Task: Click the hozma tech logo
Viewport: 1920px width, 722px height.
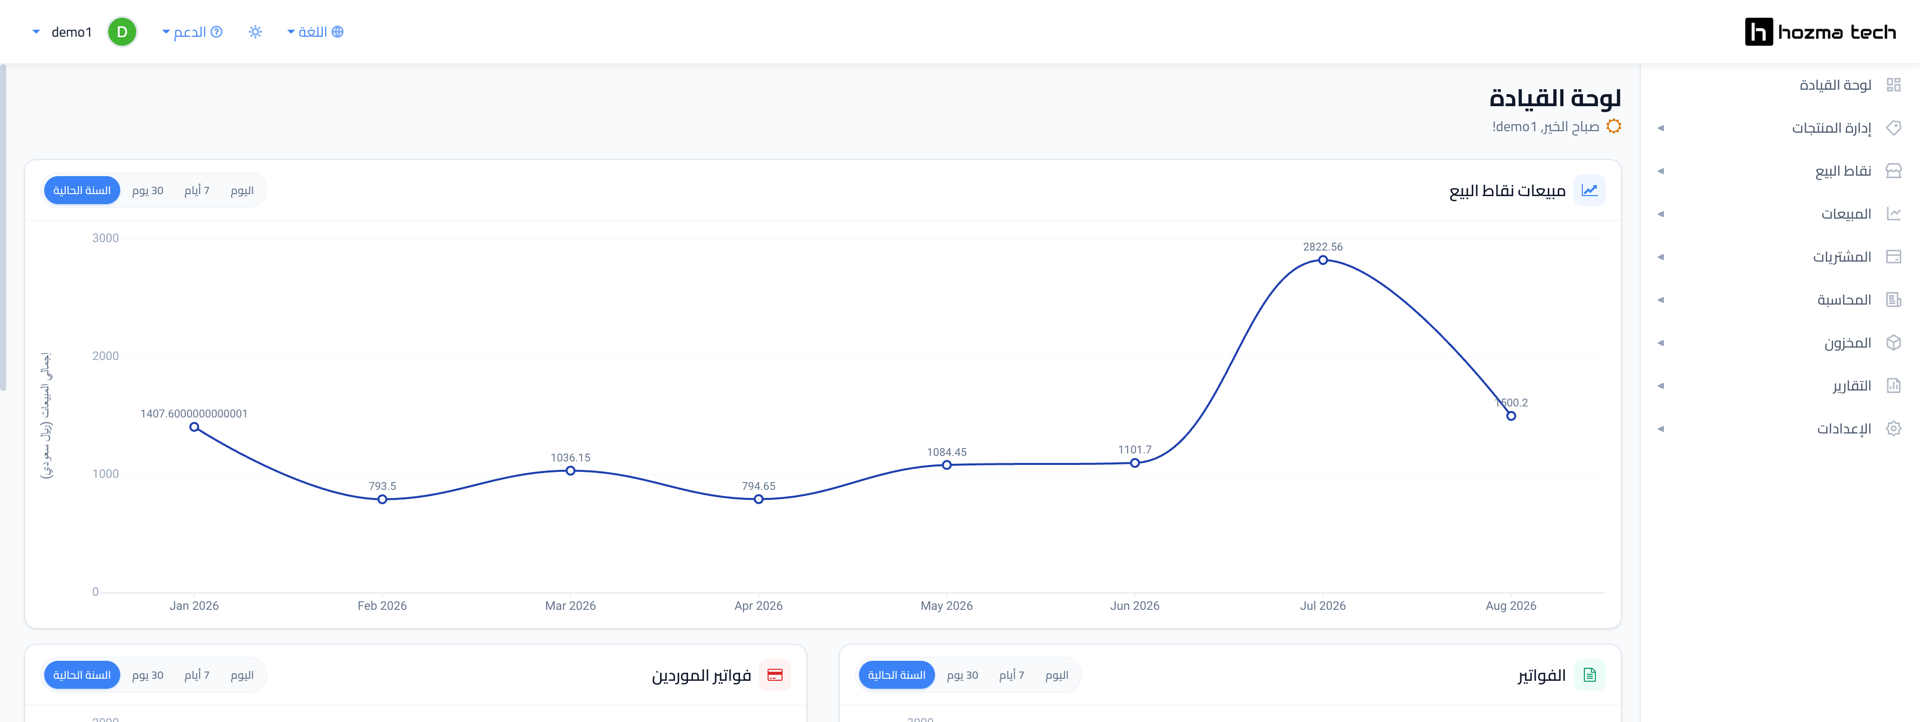Action: (x=1820, y=32)
